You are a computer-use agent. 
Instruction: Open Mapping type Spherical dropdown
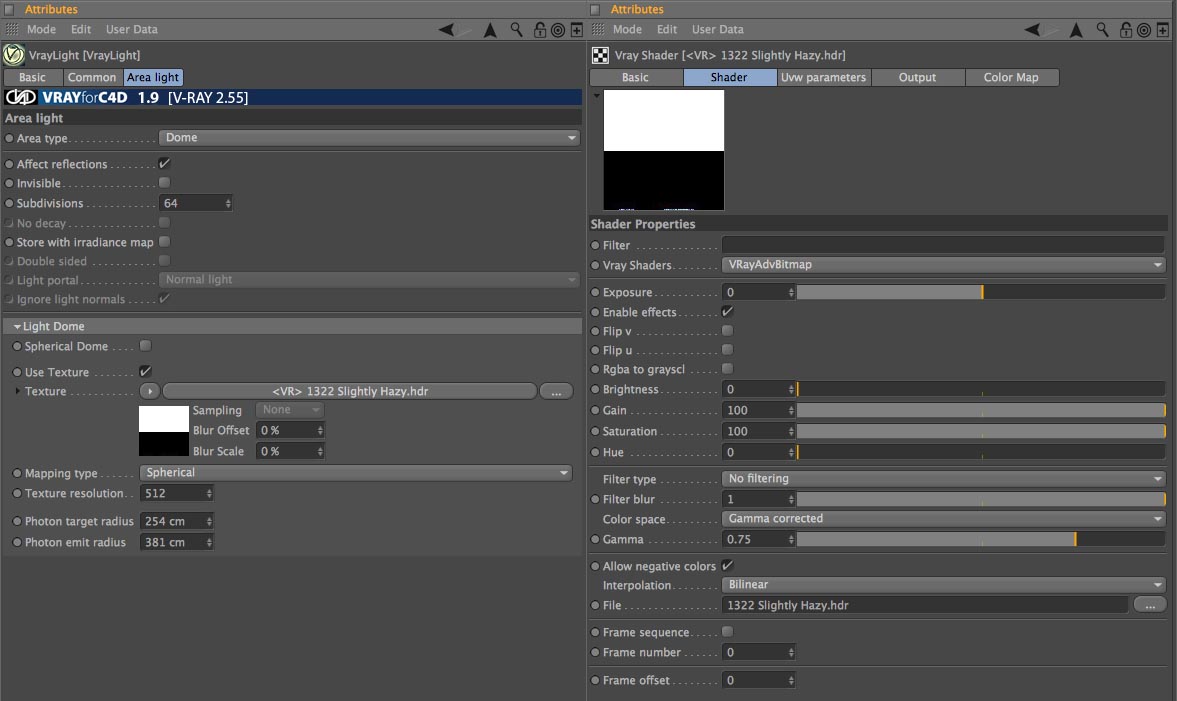pyautogui.click(x=356, y=473)
